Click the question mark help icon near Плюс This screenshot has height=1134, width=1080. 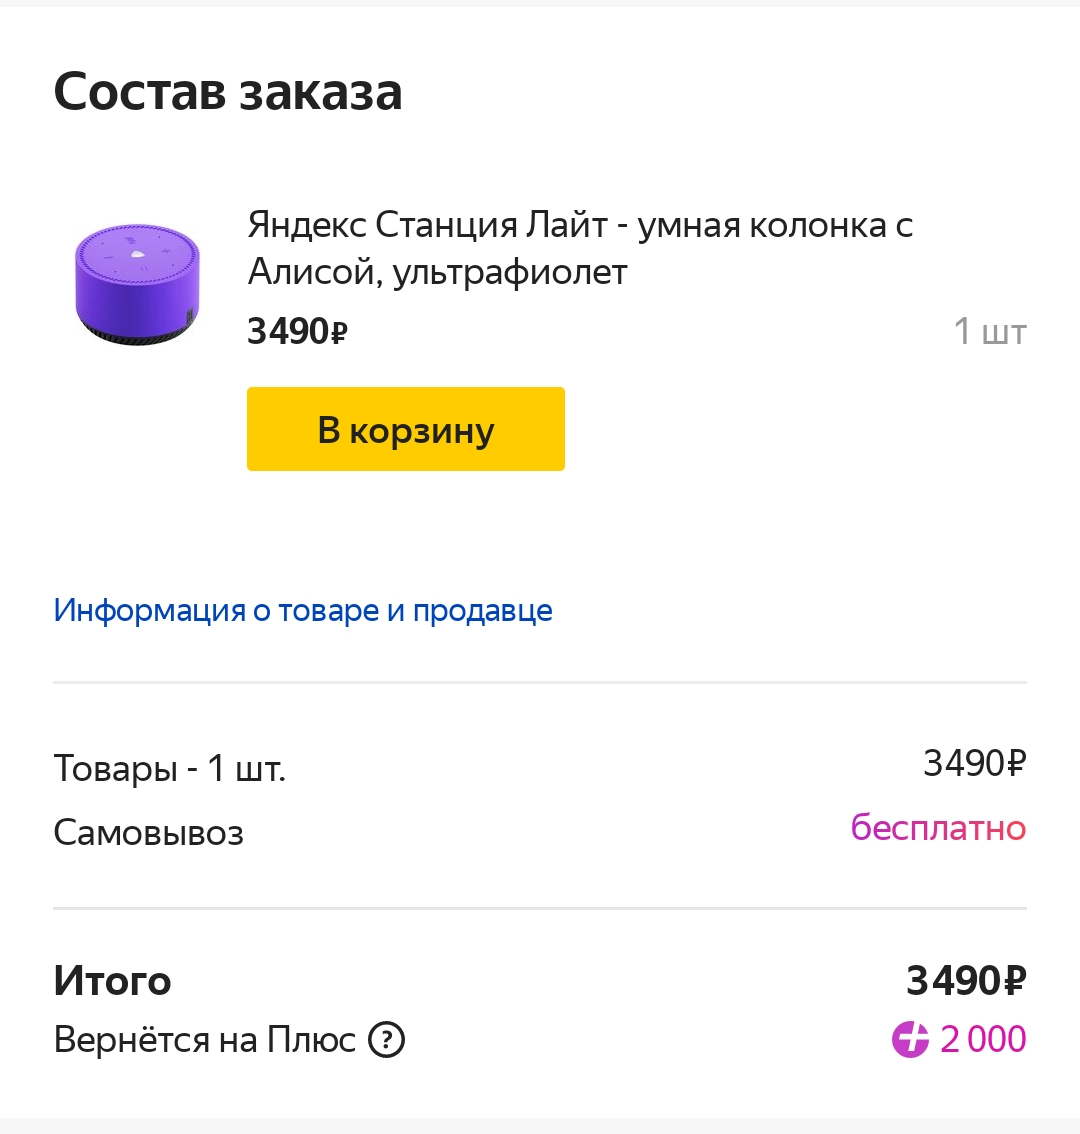coord(386,1040)
